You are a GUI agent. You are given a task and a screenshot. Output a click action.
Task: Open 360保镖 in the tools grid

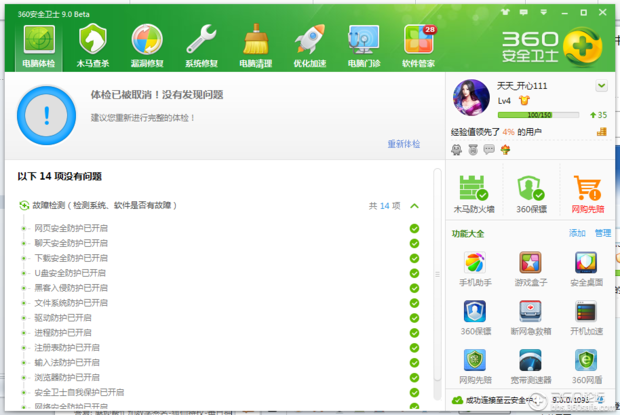pyautogui.click(x=475, y=318)
